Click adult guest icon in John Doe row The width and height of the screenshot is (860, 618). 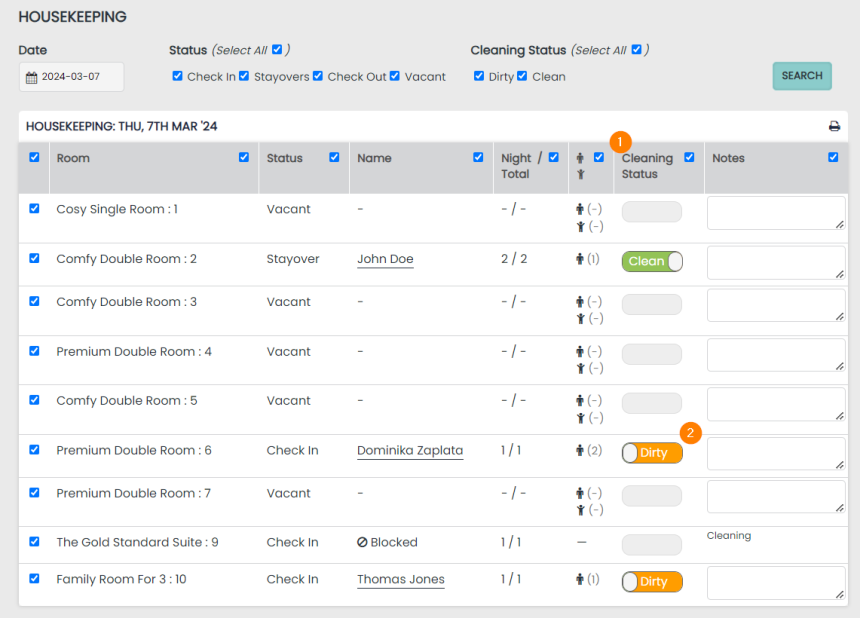pos(580,259)
